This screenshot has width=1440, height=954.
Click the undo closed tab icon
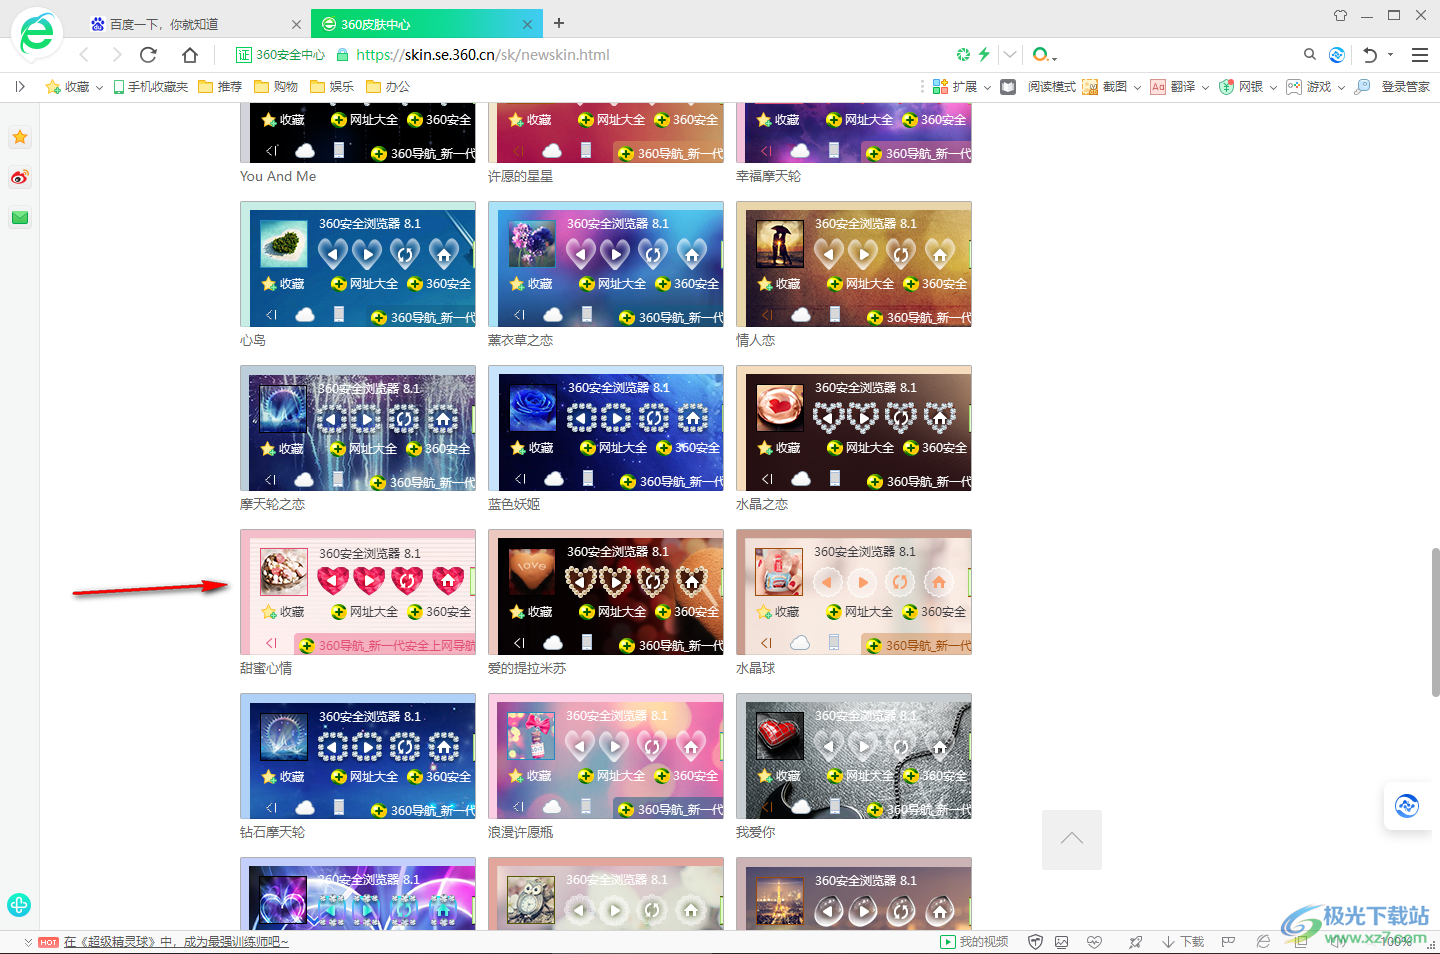tap(1370, 55)
